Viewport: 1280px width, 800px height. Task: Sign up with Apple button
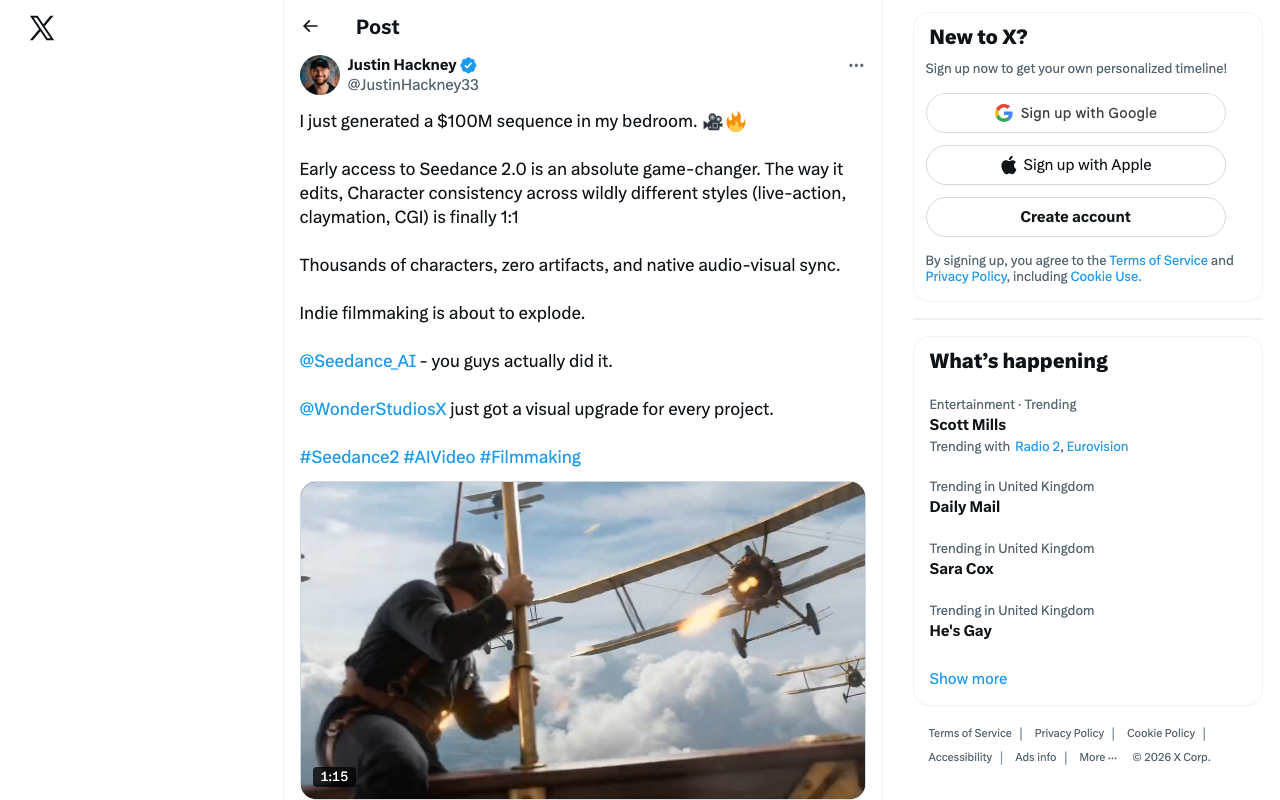pos(1075,165)
